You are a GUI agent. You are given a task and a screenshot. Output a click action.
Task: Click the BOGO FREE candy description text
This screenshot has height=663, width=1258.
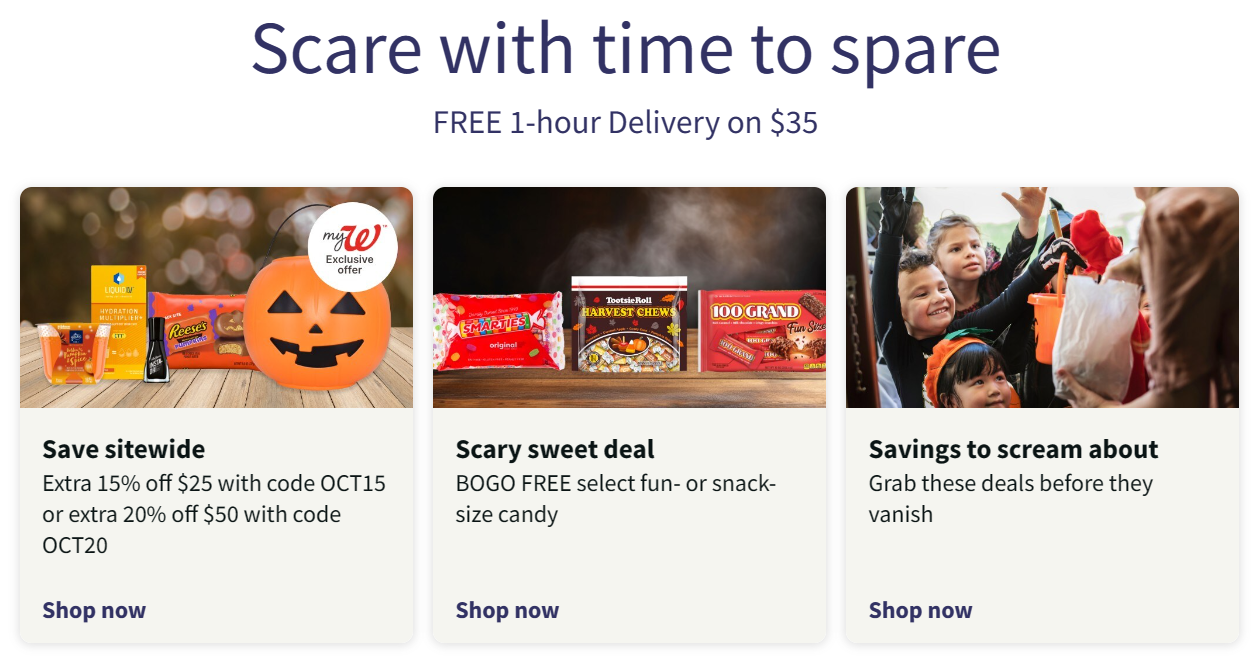[615, 499]
